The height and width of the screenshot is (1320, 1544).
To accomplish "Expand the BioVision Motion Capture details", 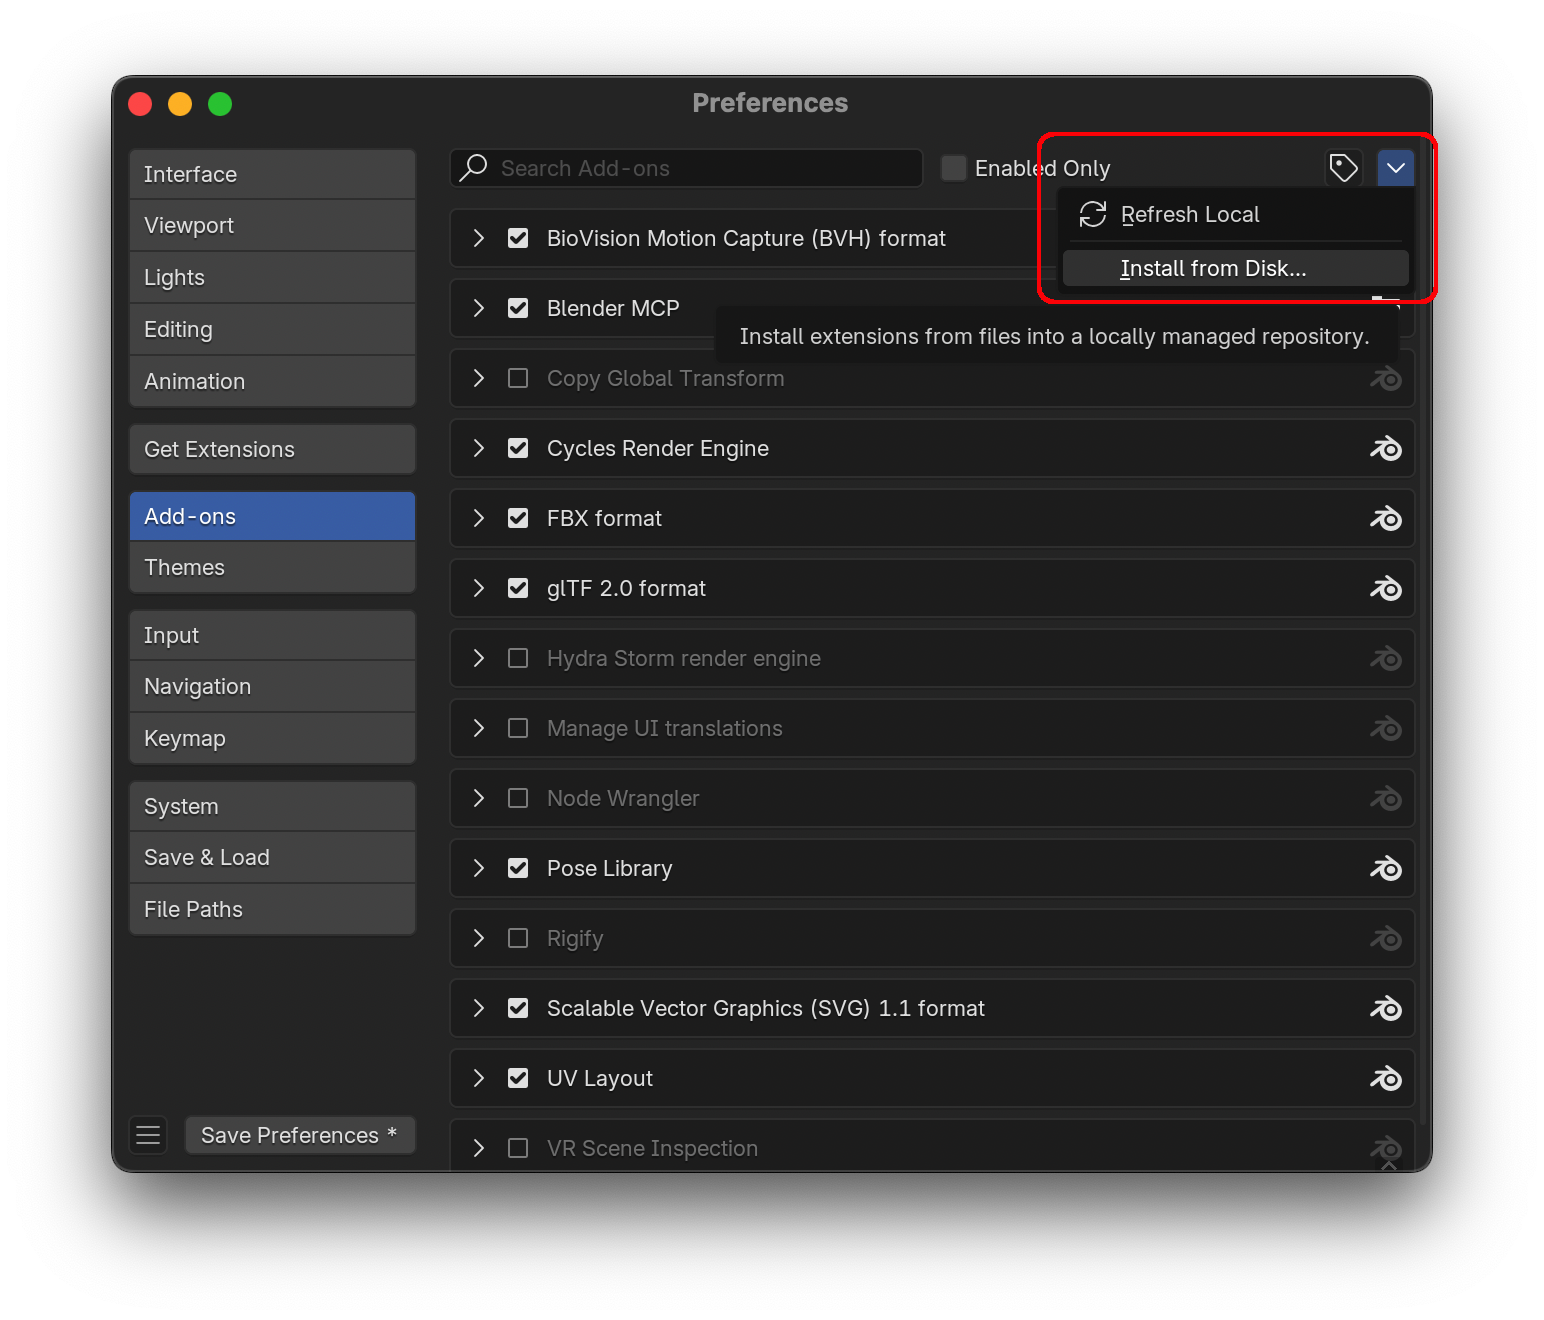I will 479,238.
